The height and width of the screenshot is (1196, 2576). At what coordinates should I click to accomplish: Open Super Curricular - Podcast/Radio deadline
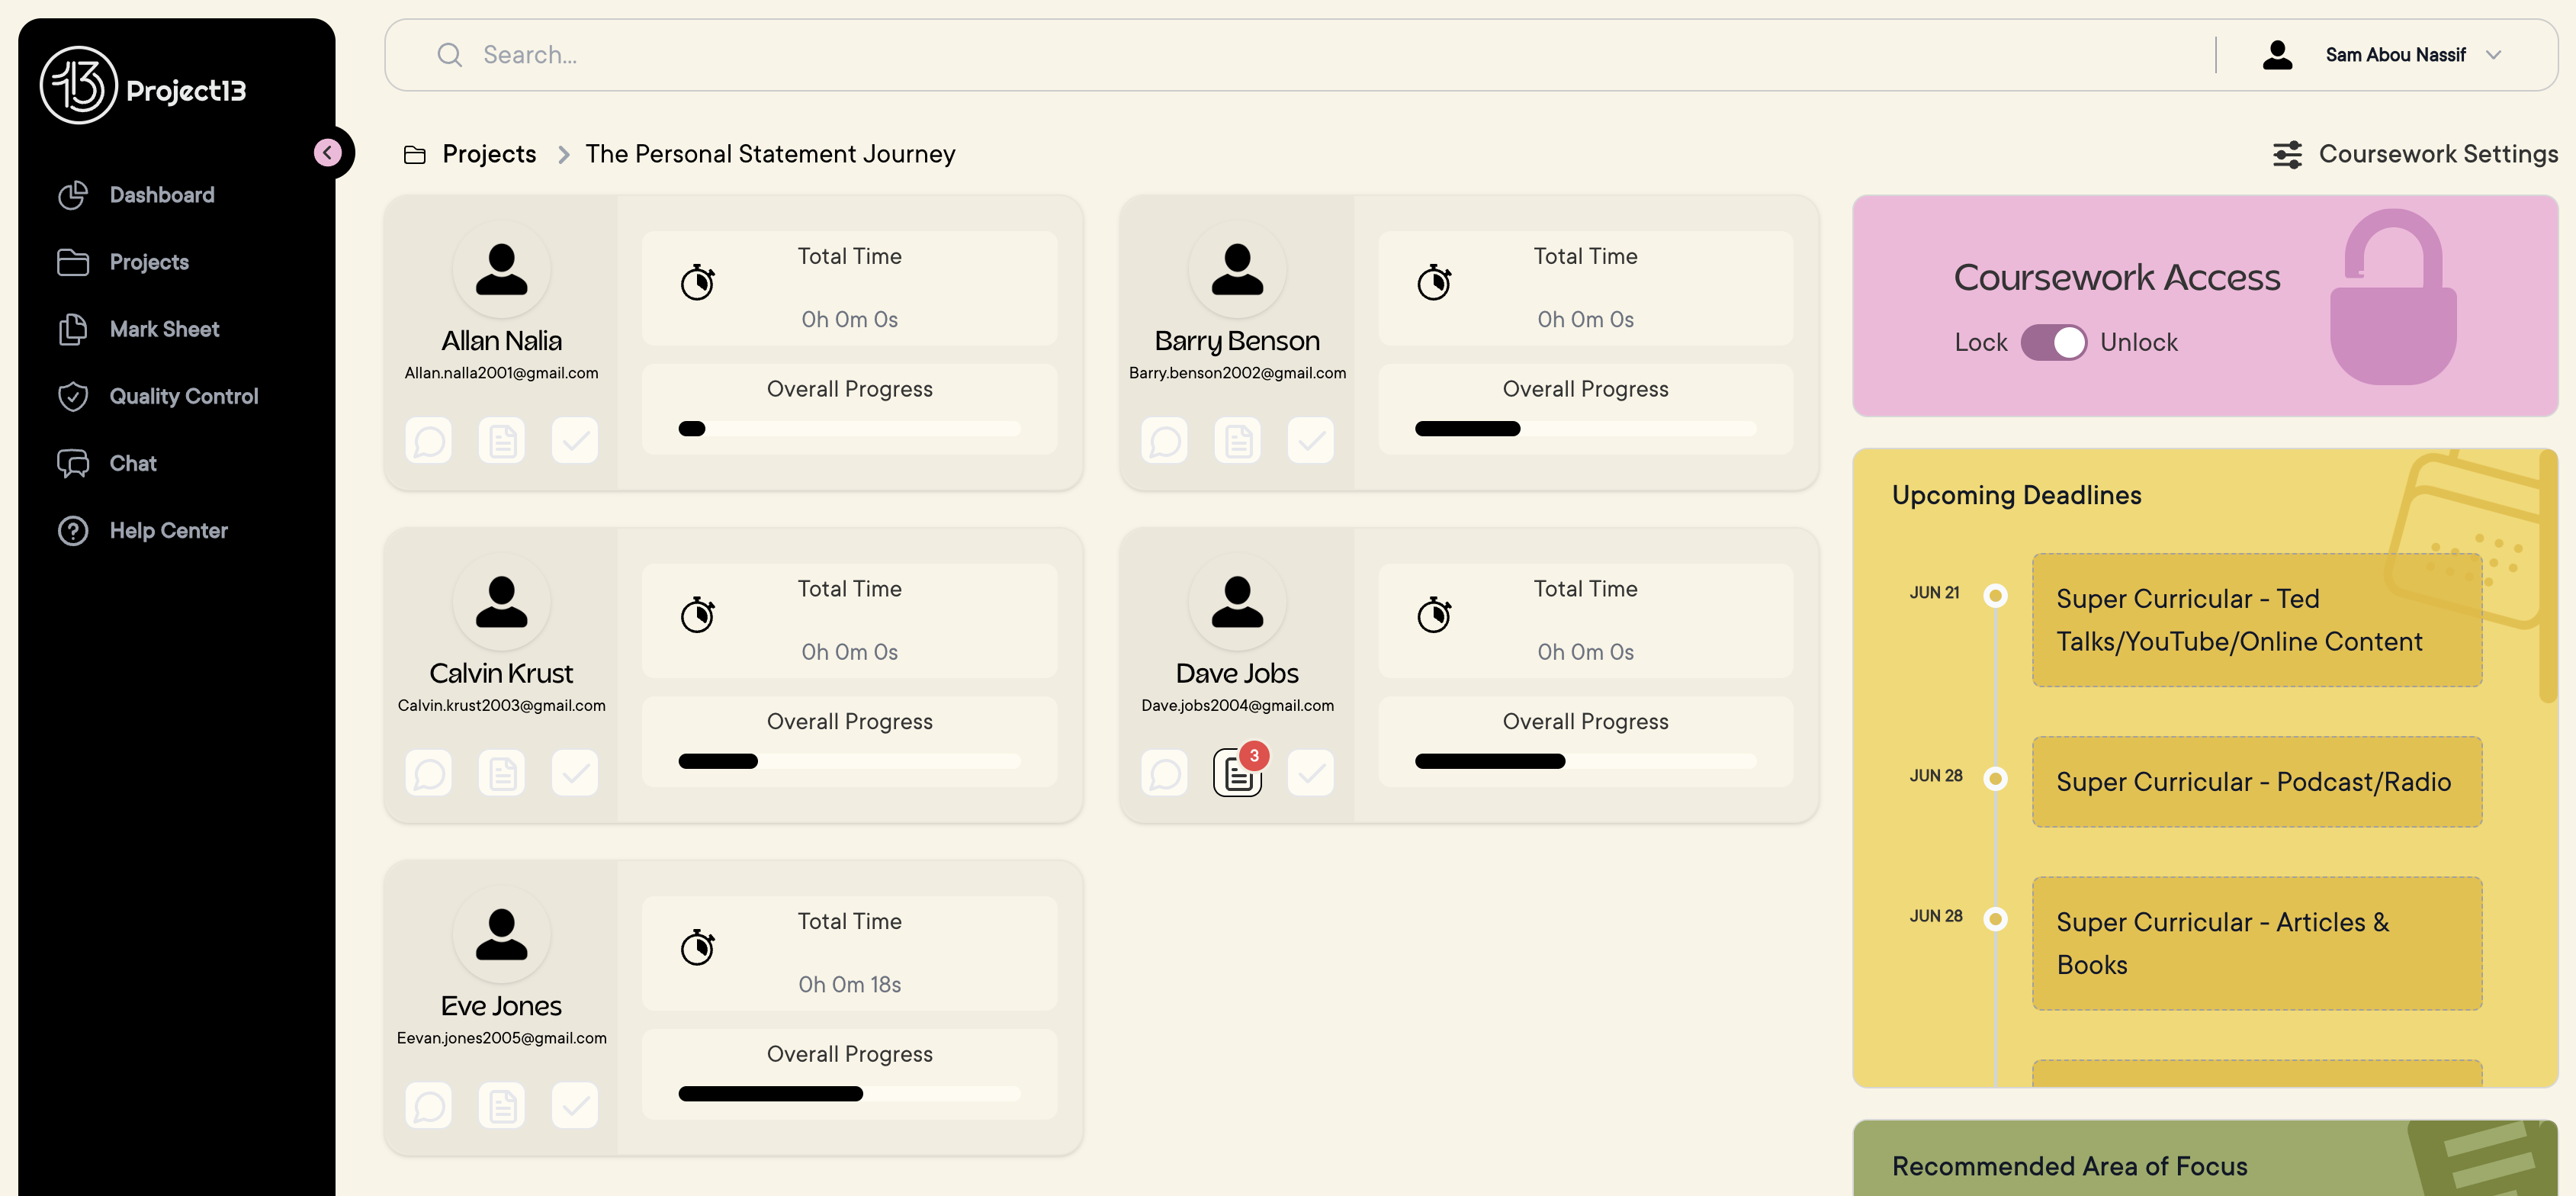click(x=2256, y=782)
